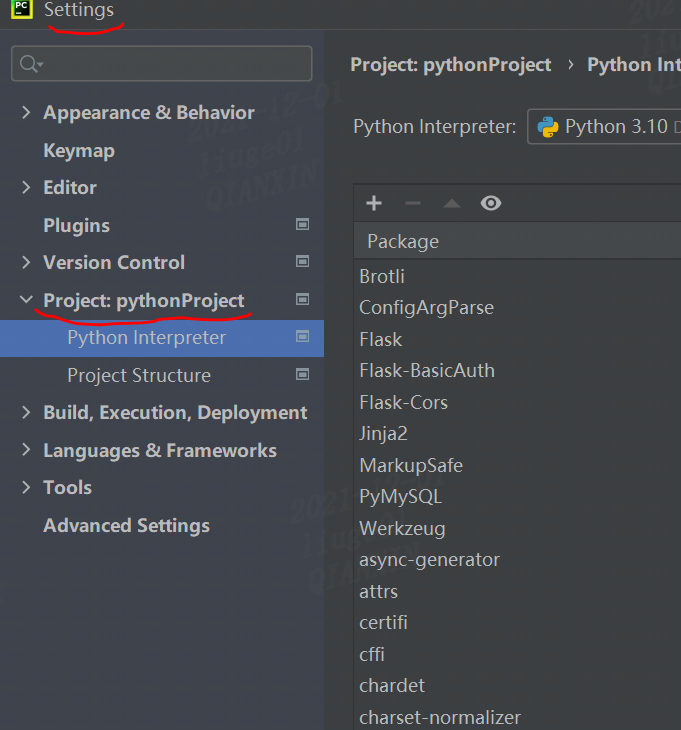Click the Project: pythonProject breadcrumb
681x730 pixels.
click(451, 65)
